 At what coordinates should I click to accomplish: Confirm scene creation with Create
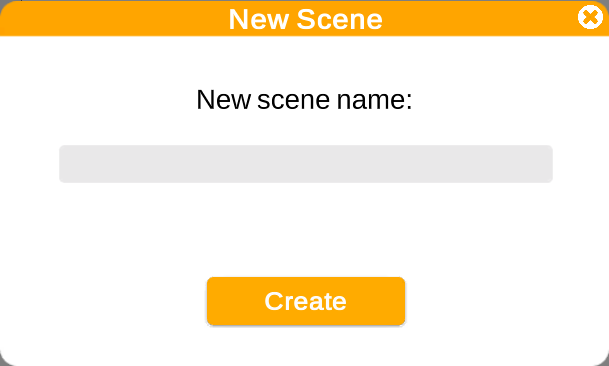[x=306, y=301]
